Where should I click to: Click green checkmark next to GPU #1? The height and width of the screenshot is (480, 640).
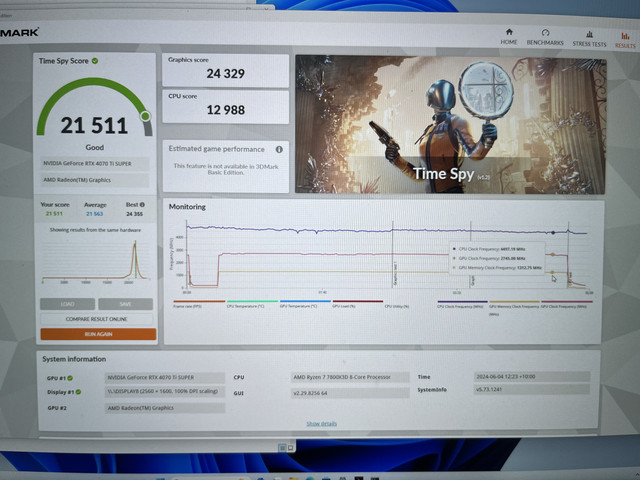(70, 378)
